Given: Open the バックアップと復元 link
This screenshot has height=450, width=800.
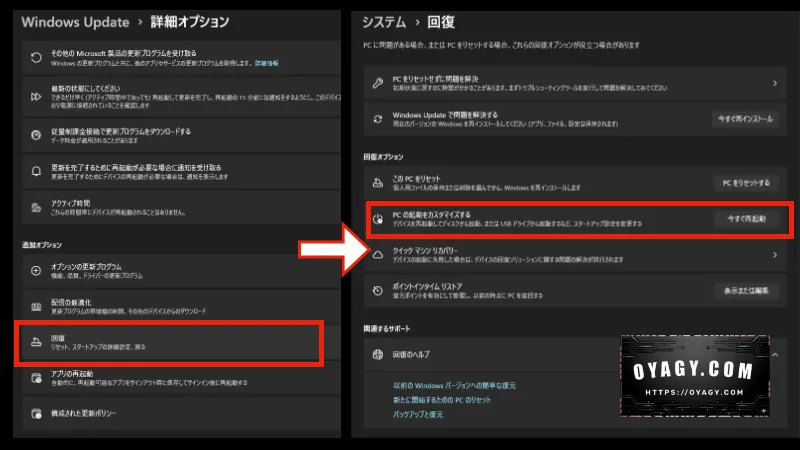Looking at the screenshot, I should coord(418,414).
